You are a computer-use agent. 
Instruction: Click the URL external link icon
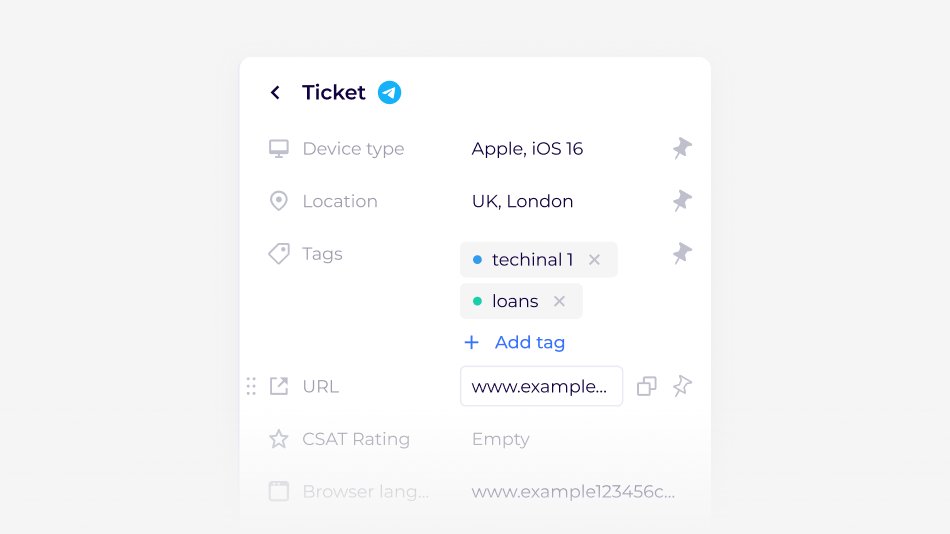pyautogui.click(x=279, y=386)
